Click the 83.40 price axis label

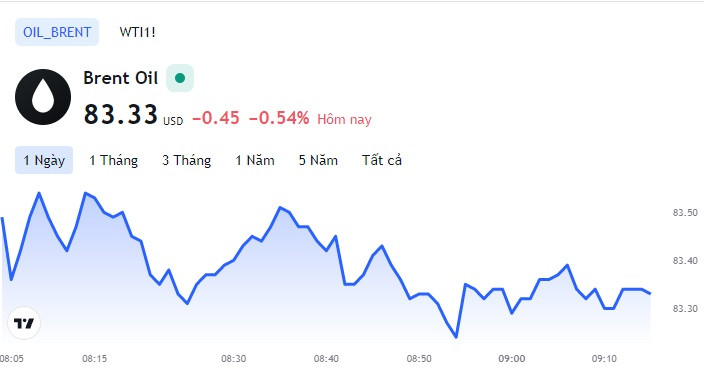(x=685, y=261)
